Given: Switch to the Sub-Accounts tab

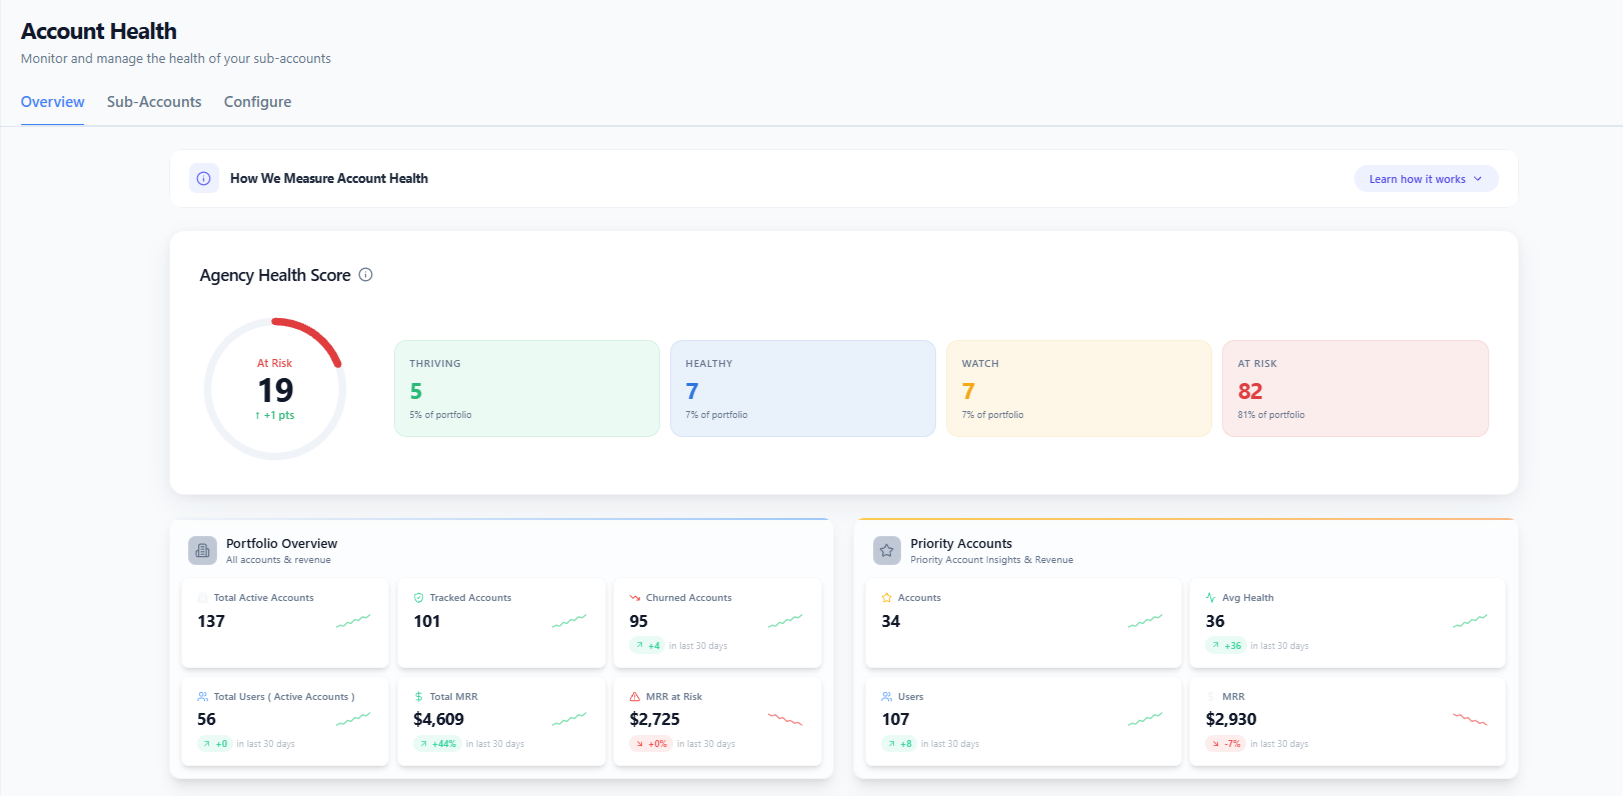Looking at the screenshot, I should 154,102.
